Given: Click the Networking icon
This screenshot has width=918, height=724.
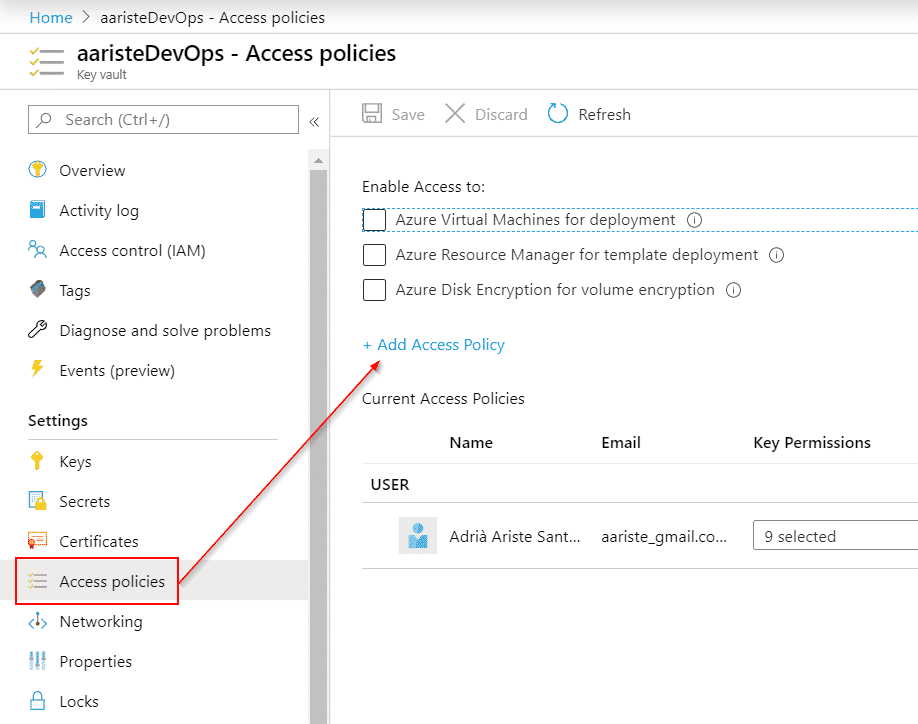Looking at the screenshot, I should pyautogui.click(x=37, y=621).
